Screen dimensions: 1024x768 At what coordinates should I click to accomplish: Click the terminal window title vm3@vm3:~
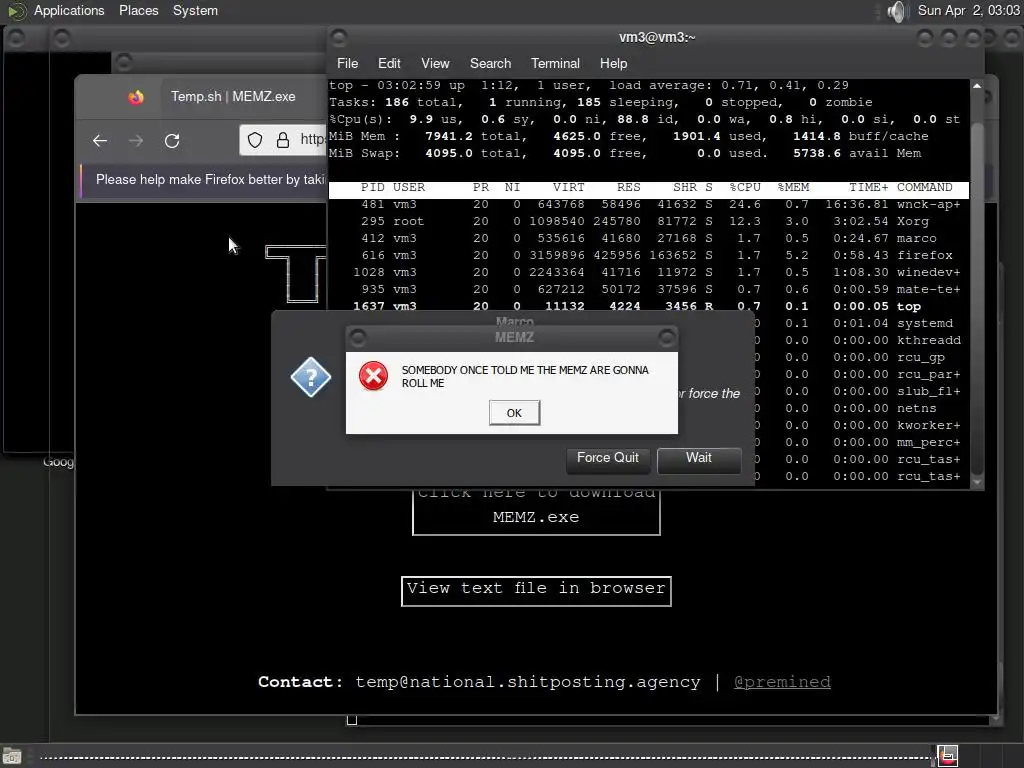(x=657, y=37)
